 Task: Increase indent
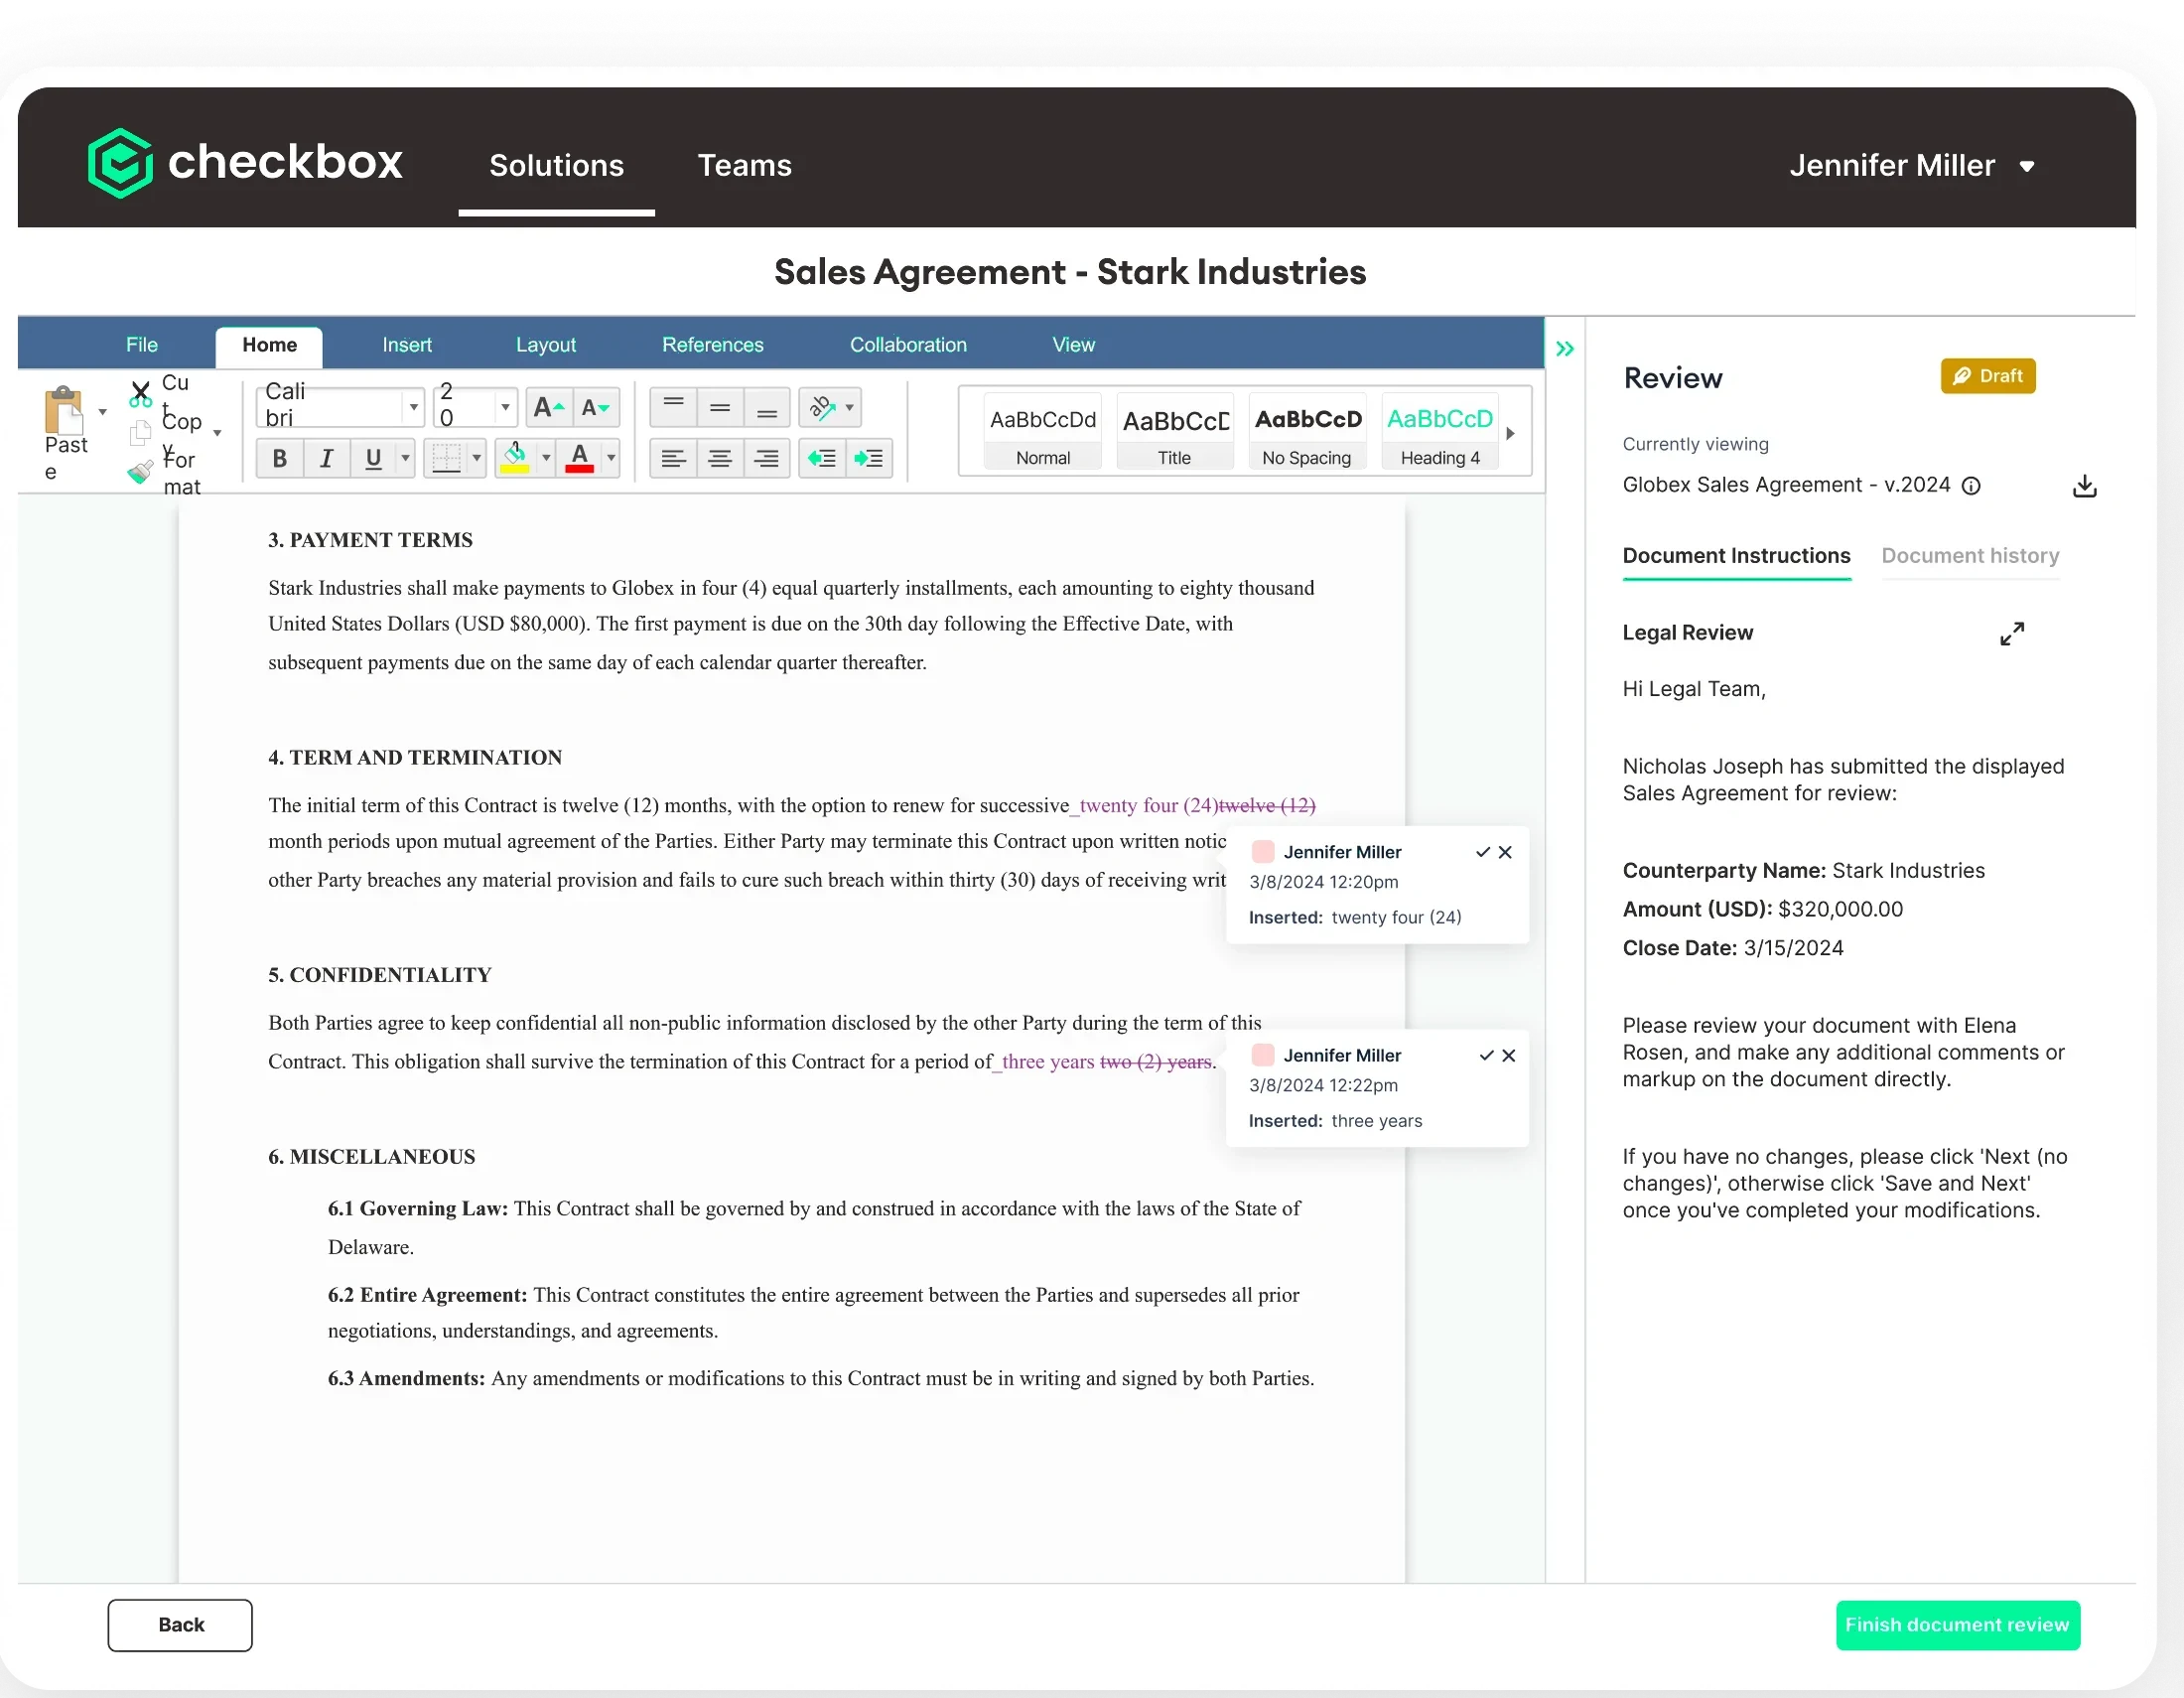[869, 459]
